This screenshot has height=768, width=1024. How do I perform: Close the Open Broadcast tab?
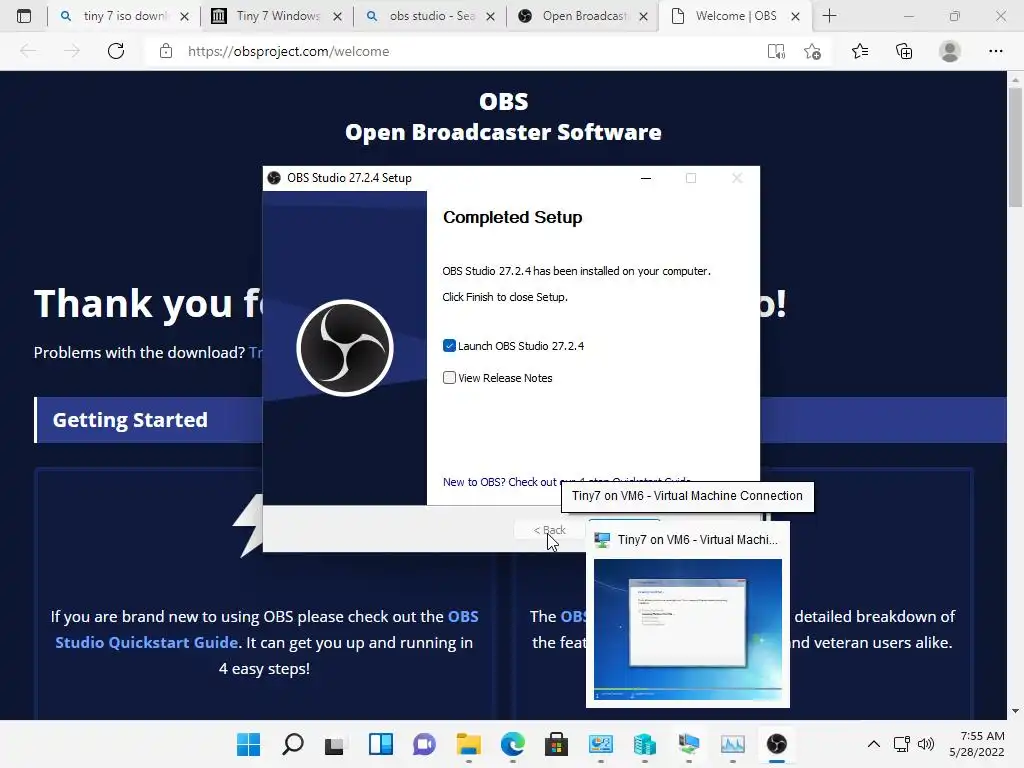coord(643,16)
